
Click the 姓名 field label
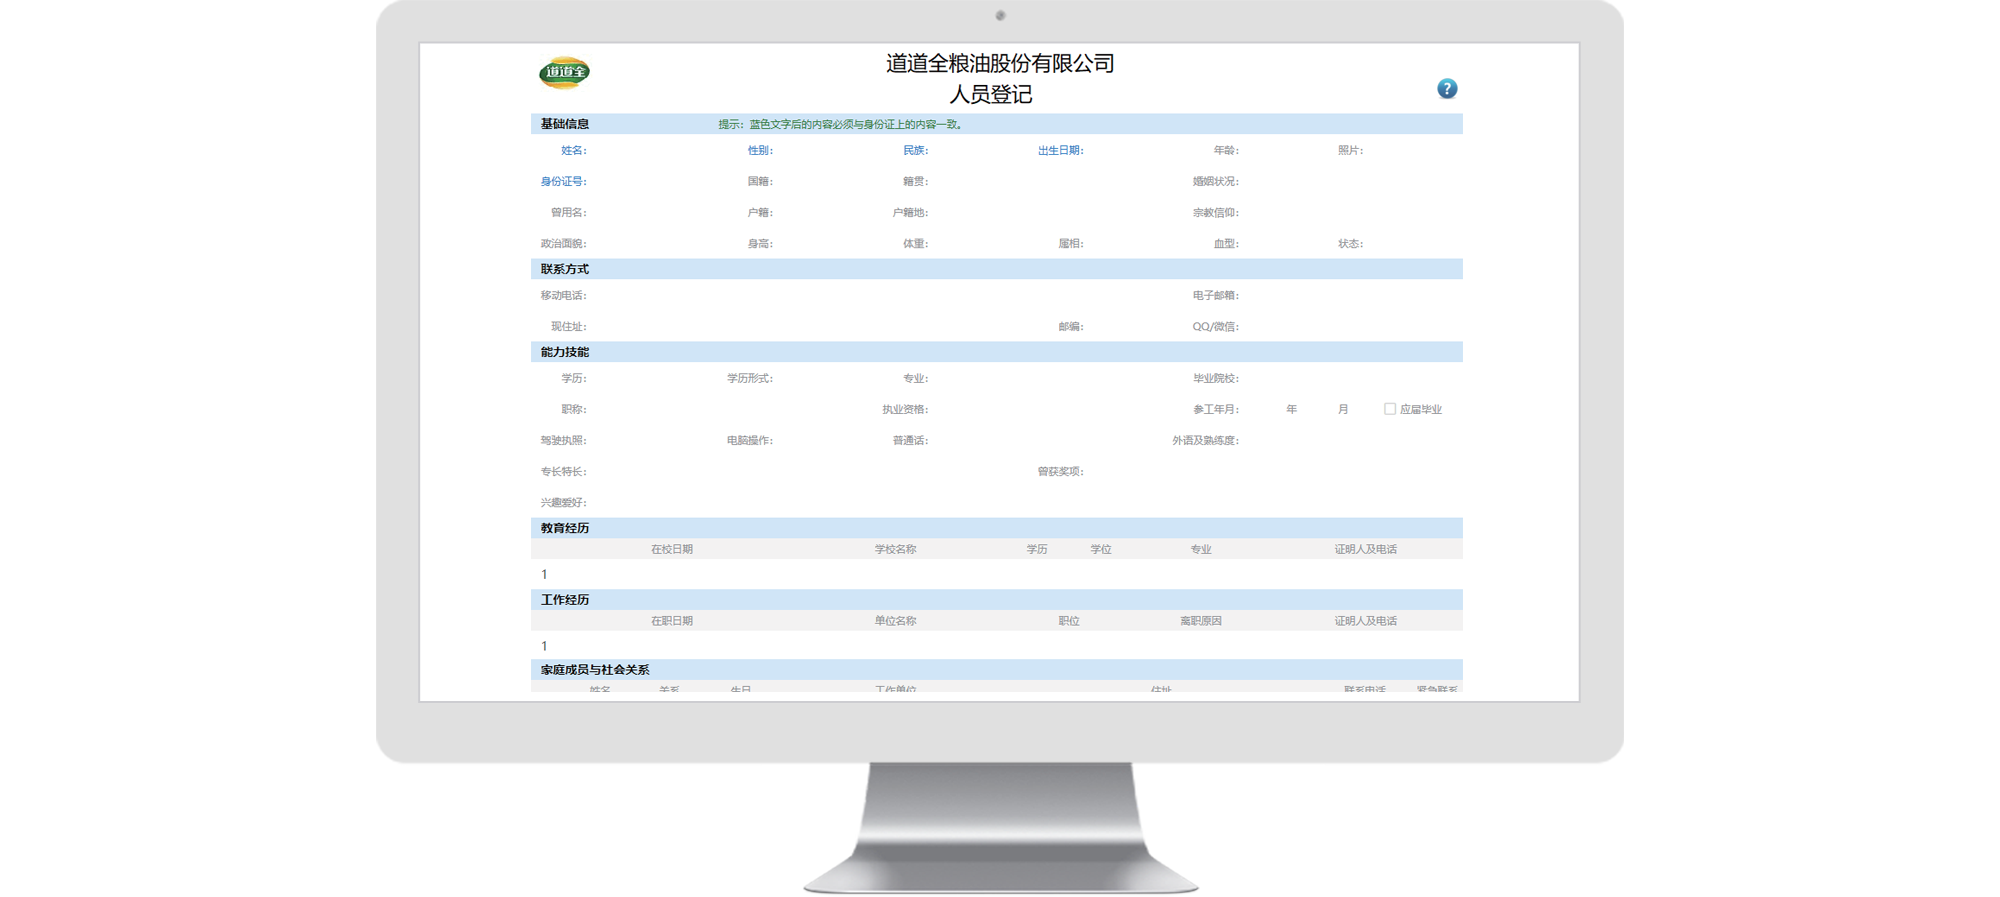coord(573,151)
